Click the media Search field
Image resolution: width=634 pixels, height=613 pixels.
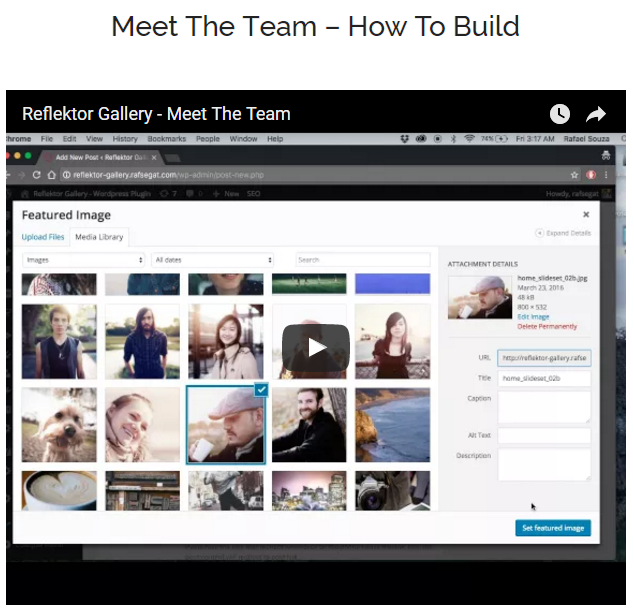click(x=363, y=260)
